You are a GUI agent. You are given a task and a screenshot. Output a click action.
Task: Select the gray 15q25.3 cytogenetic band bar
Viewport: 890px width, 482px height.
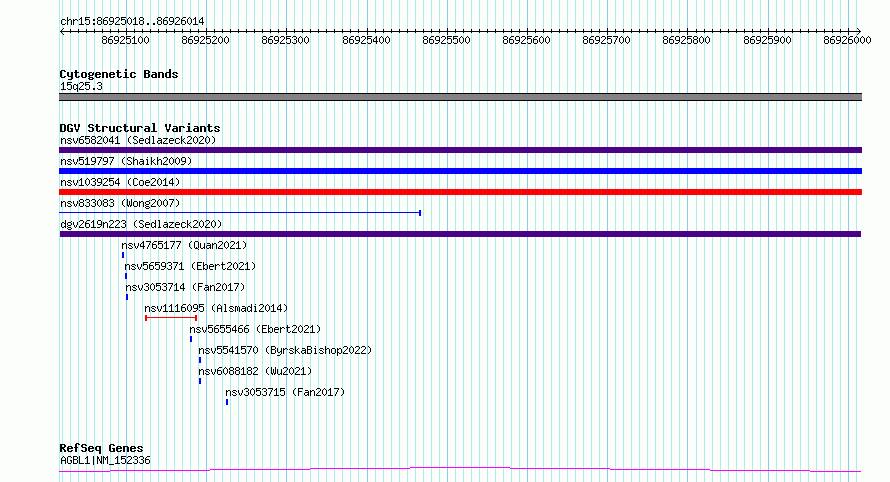coord(460,97)
